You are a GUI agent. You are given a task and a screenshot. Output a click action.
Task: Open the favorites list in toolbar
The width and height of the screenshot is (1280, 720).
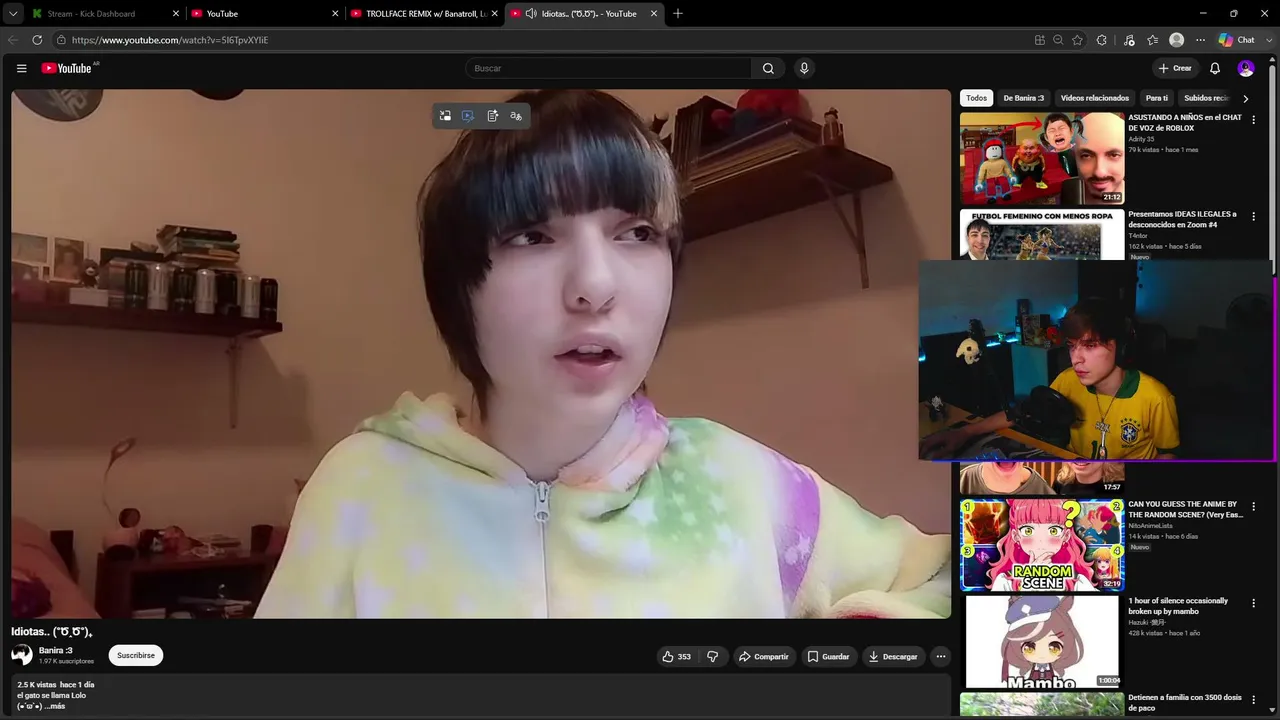click(x=1153, y=40)
